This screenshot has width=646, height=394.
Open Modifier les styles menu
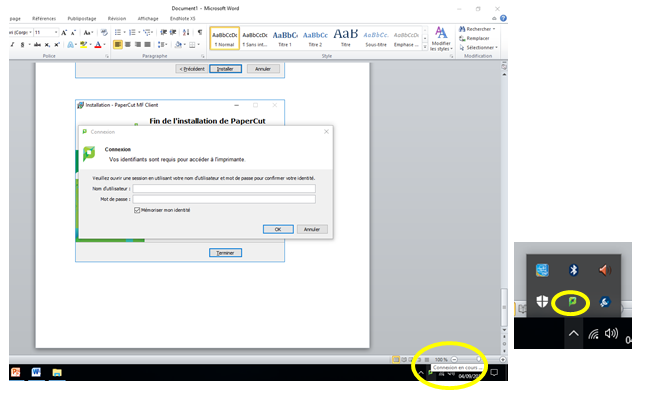pos(441,39)
